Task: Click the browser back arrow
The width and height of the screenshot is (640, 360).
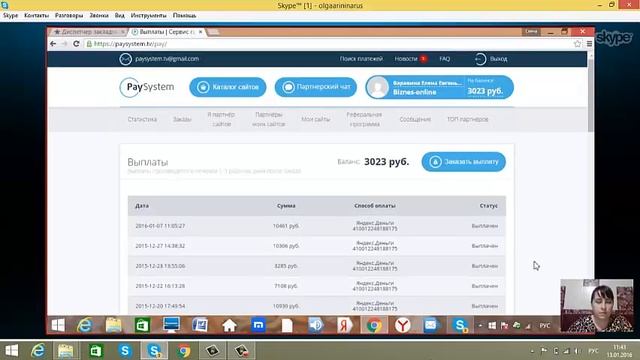Action: point(53,44)
